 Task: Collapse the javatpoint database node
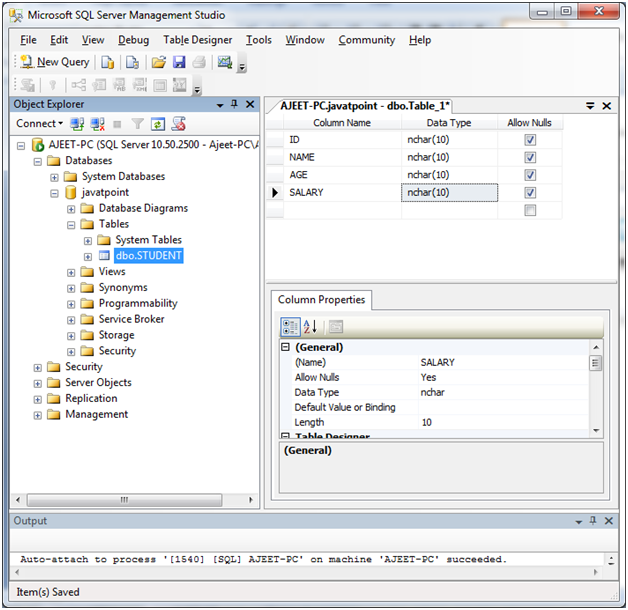[54, 193]
